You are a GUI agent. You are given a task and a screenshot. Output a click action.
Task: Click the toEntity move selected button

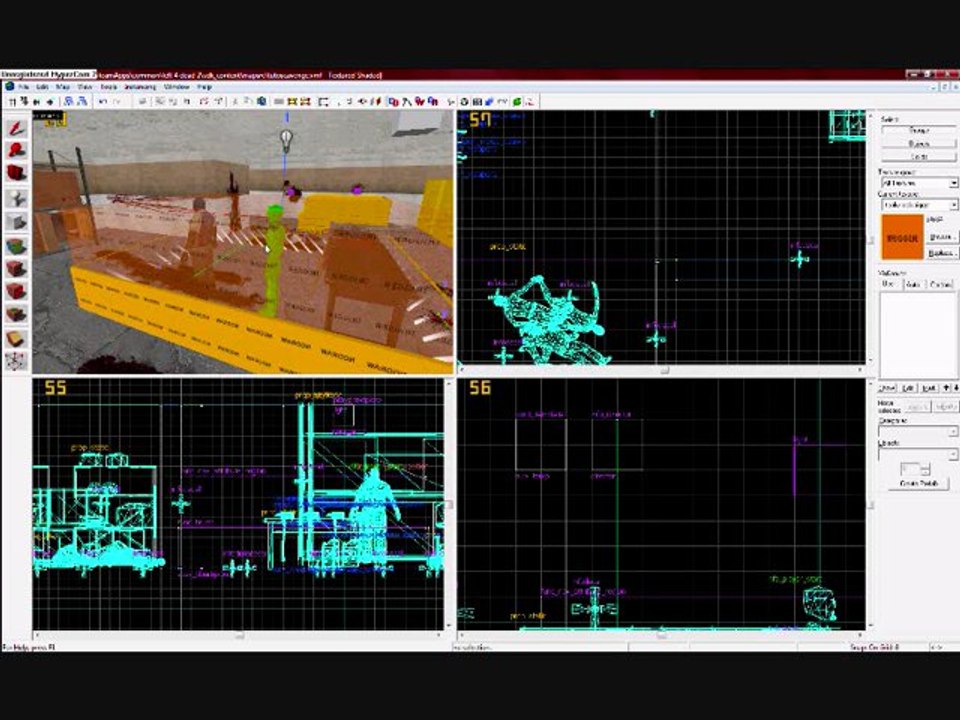[x=945, y=407]
